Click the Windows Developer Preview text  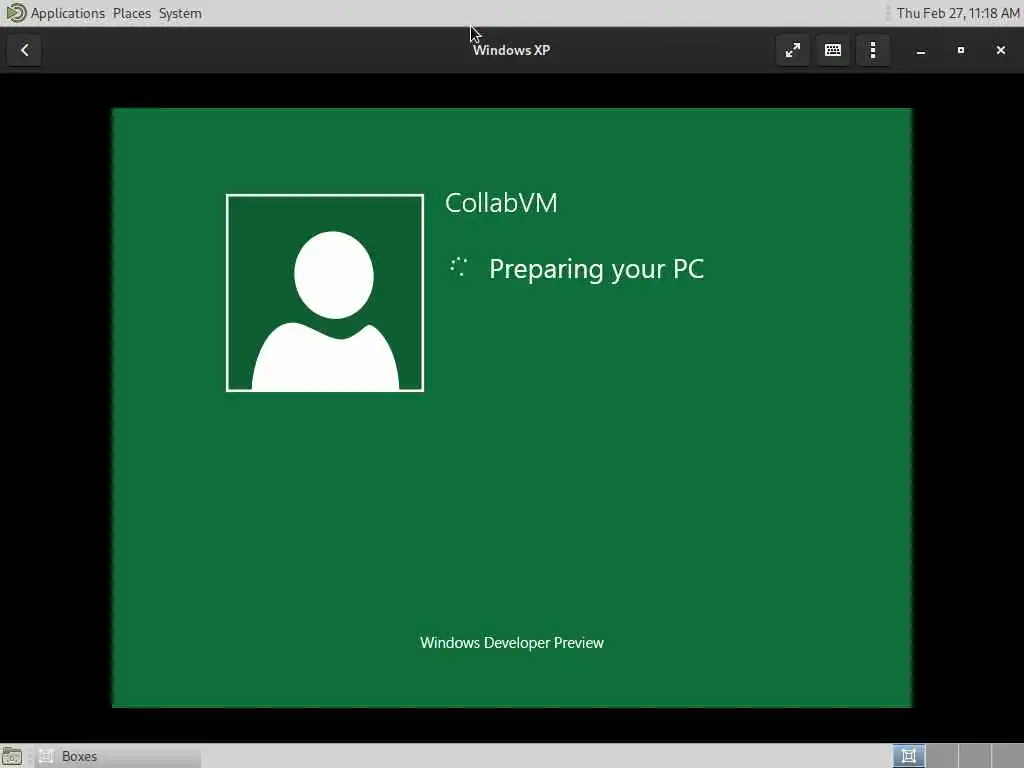point(512,643)
